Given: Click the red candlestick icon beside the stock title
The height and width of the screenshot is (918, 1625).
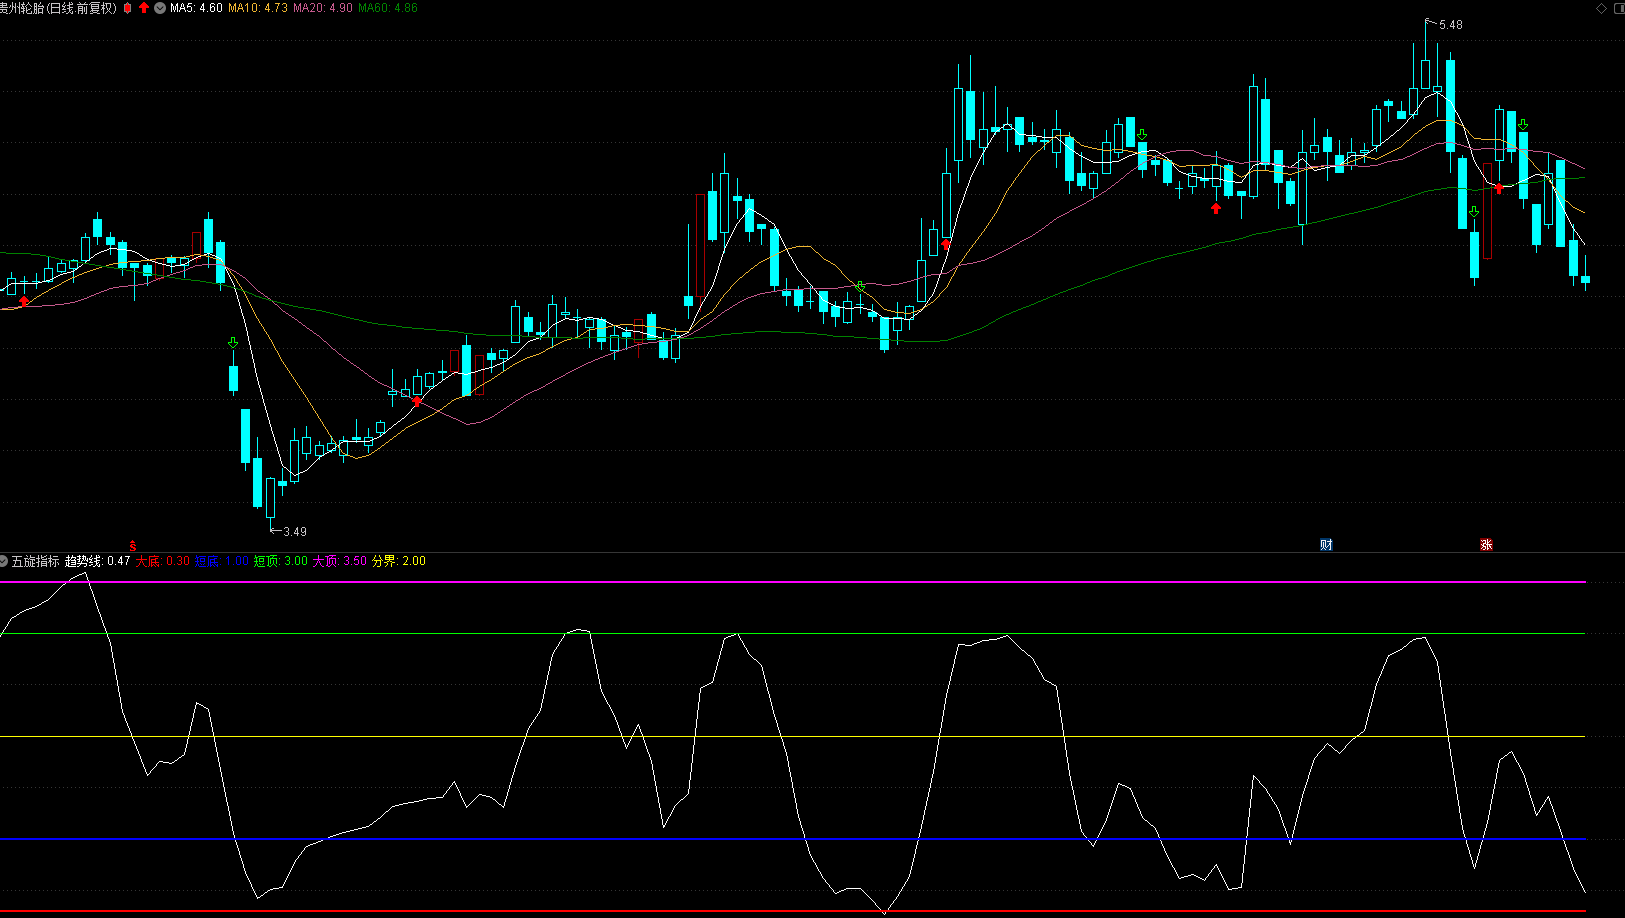Looking at the screenshot, I should pyautogui.click(x=128, y=8).
